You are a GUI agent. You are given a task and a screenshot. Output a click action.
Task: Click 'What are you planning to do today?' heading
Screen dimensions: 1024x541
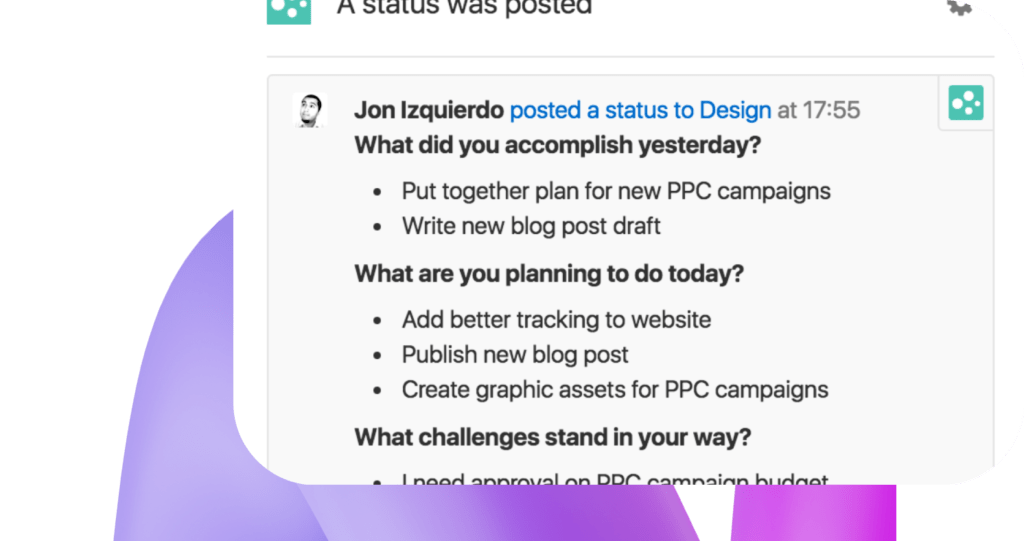tap(549, 273)
